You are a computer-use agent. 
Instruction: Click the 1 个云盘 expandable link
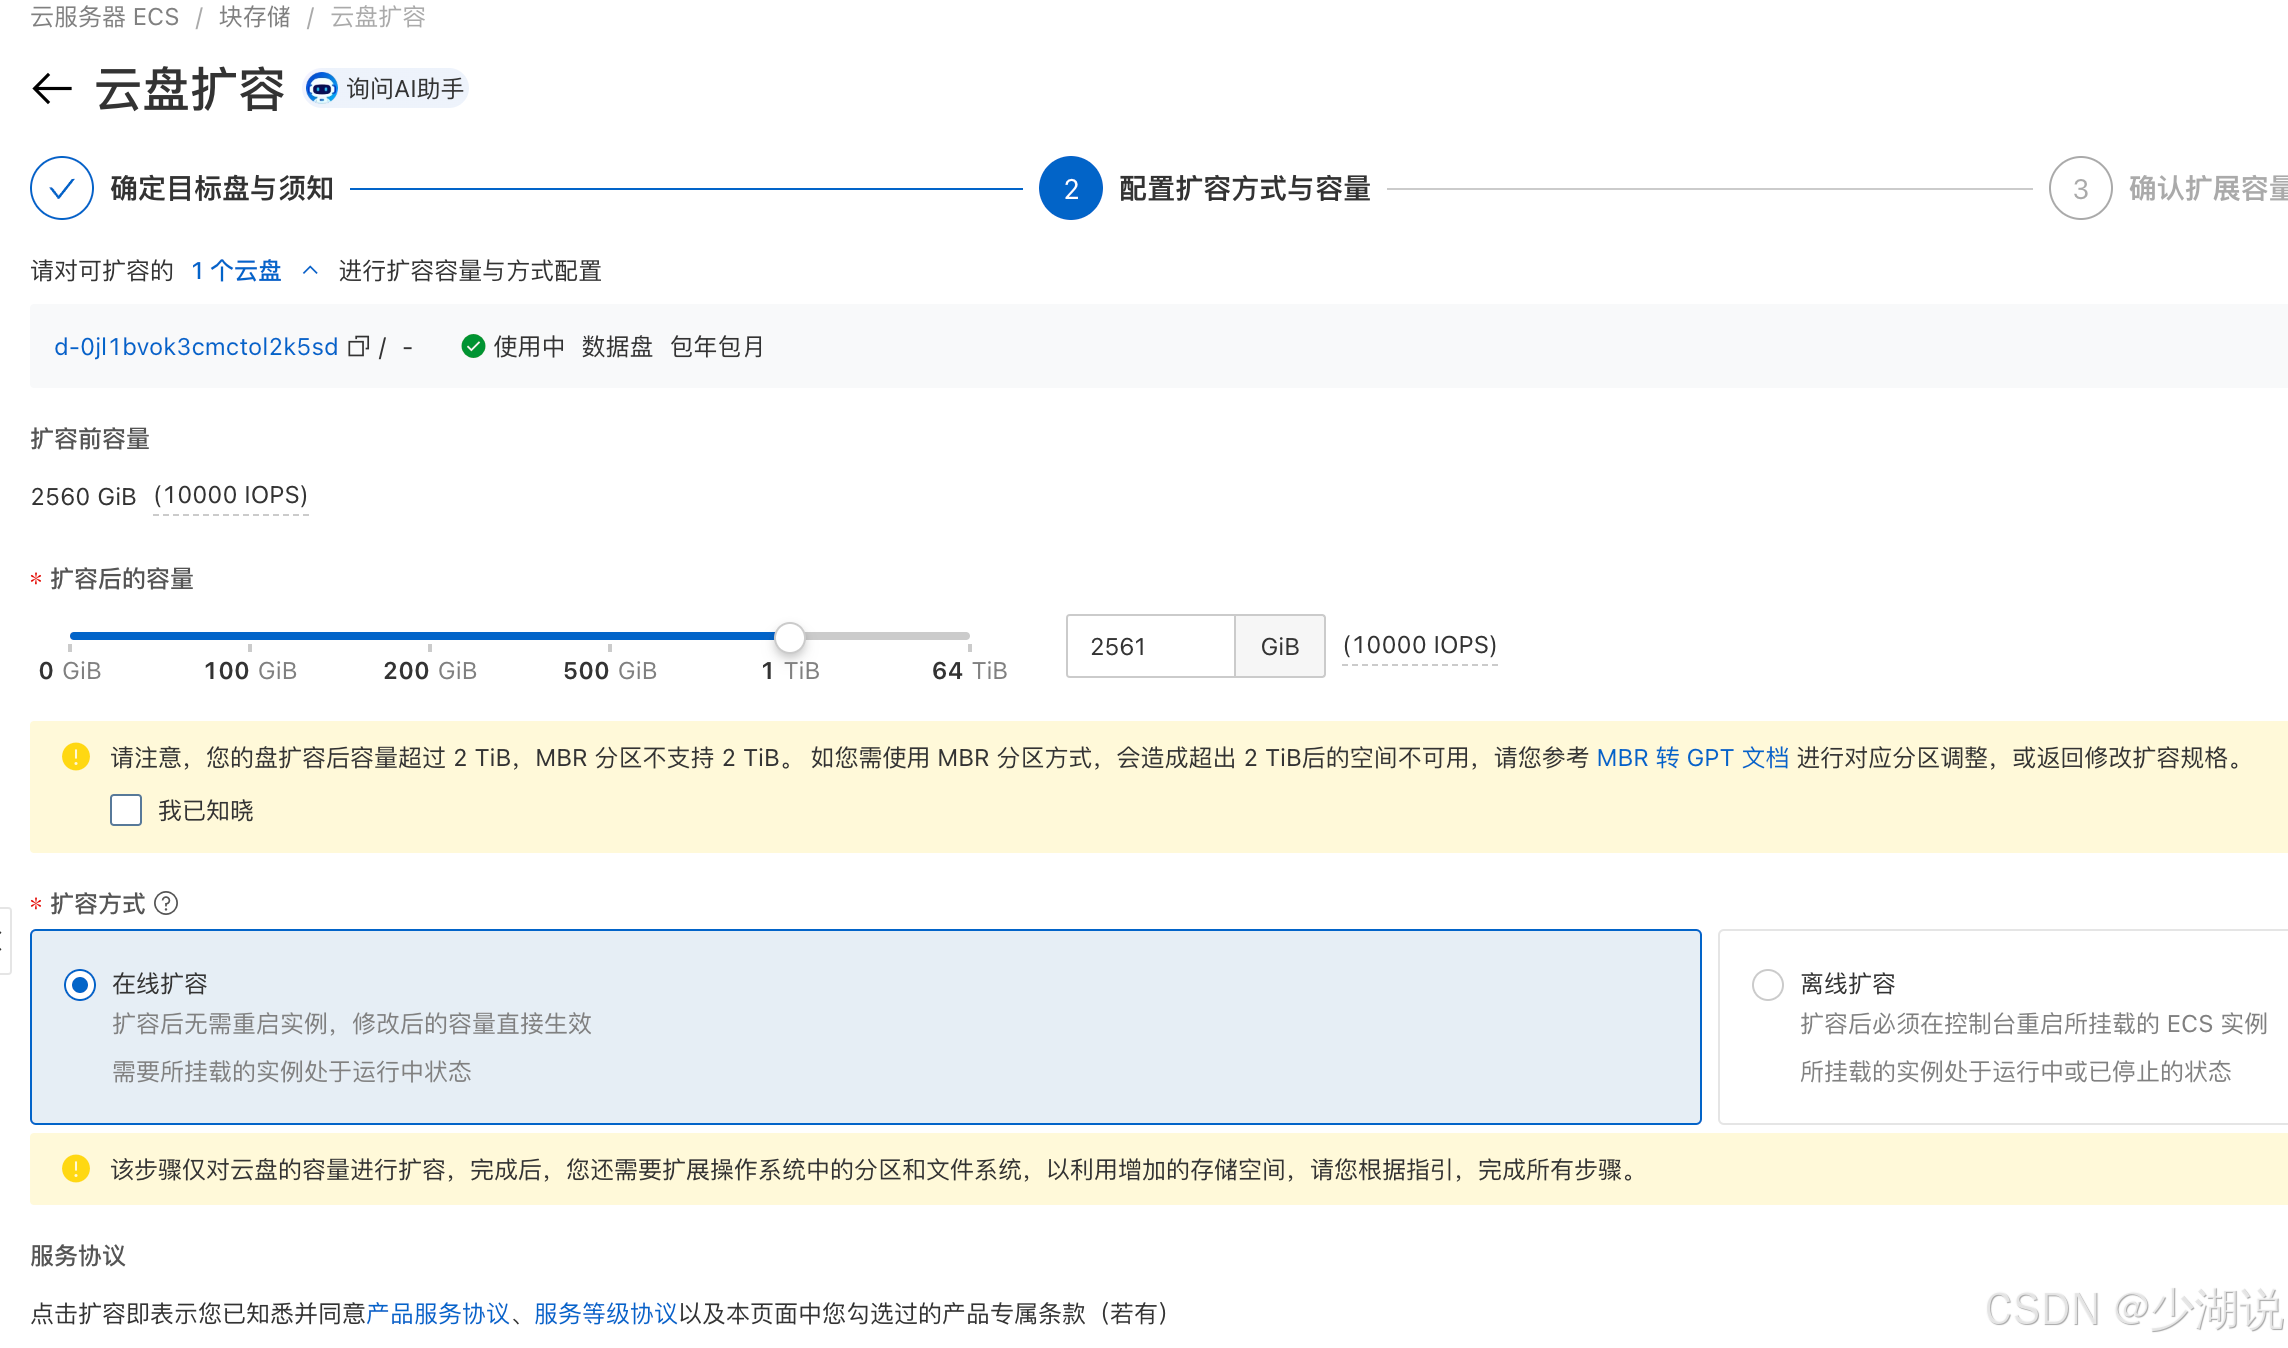coord(236,271)
